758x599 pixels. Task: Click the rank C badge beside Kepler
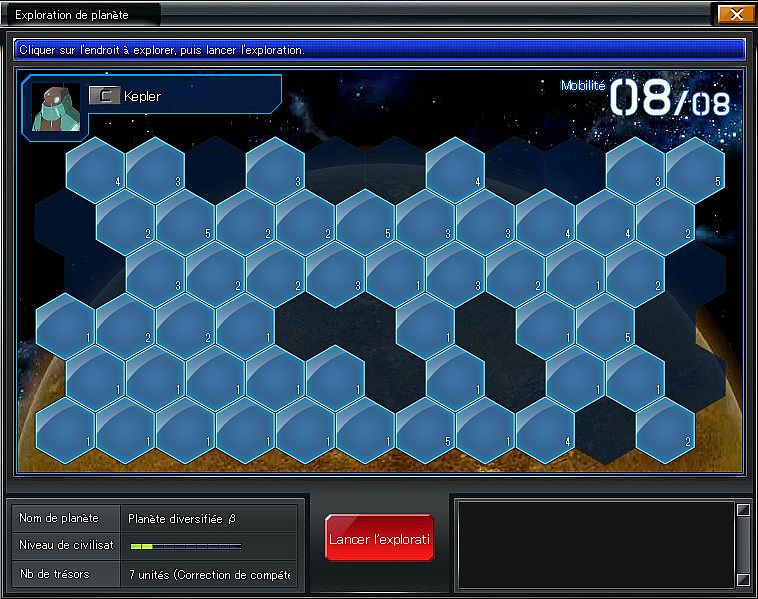[104, 95]
